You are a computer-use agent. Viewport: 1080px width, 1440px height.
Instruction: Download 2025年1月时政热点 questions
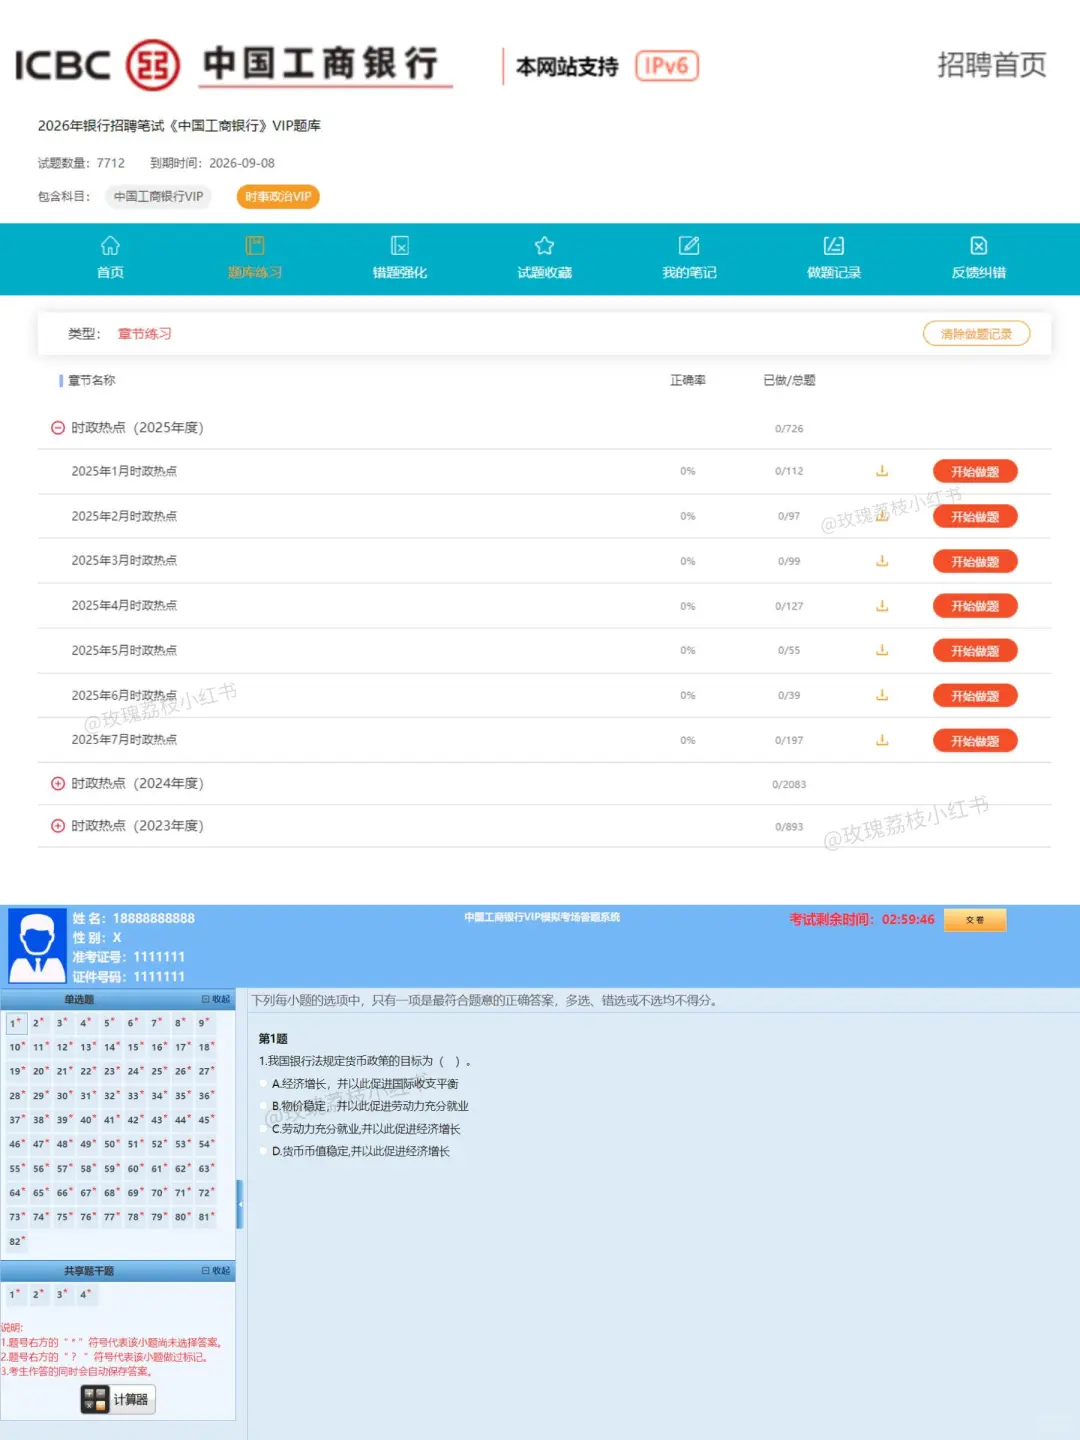(882, 471)
